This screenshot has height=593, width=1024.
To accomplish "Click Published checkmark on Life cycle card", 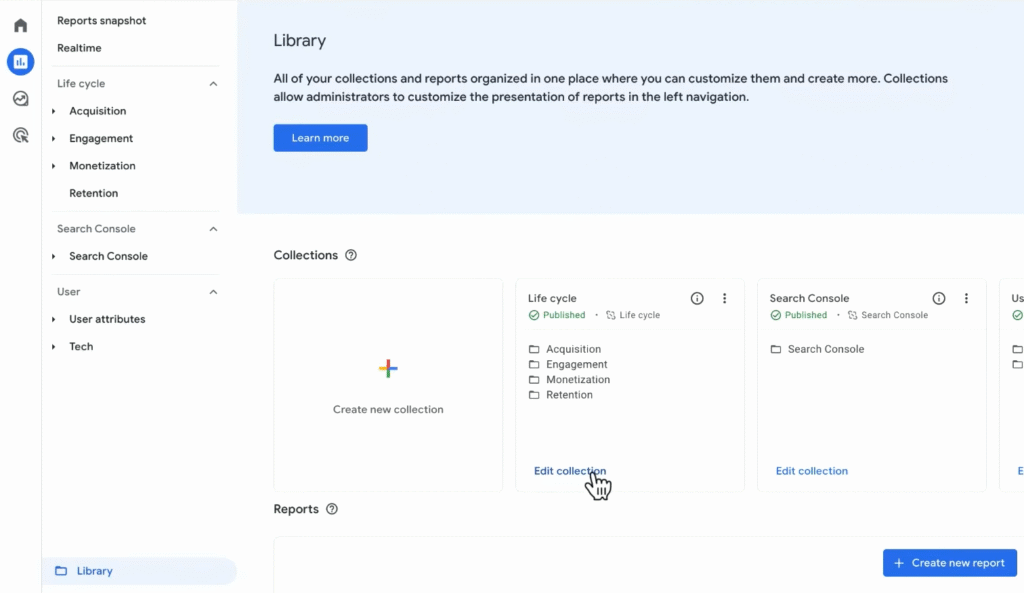I will 534,315.
